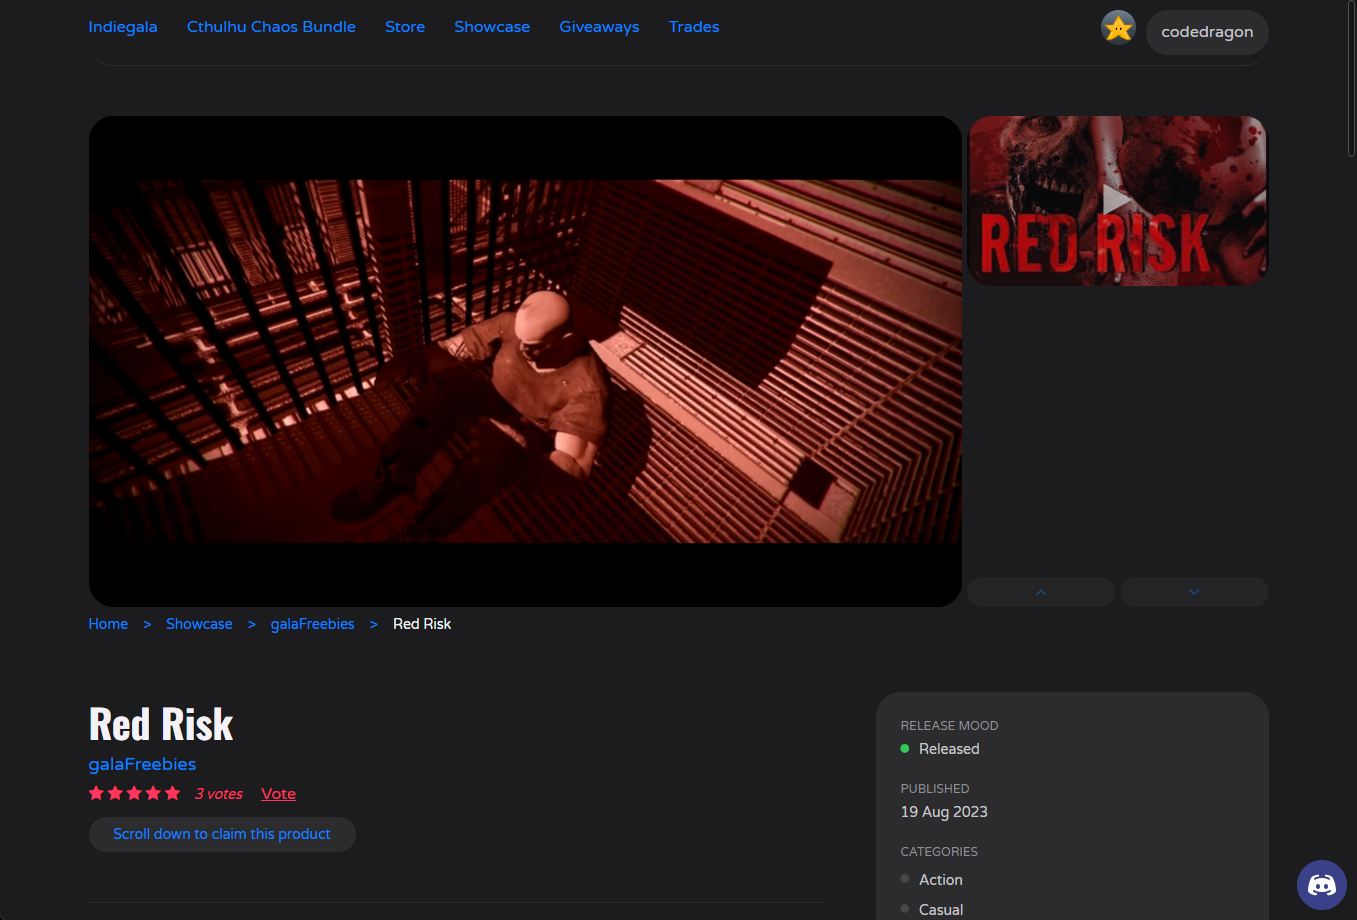Open the Giveaways nav item
Image resolution: width=1357 pixels, height=920 pixels.
(x=599, y=27)
